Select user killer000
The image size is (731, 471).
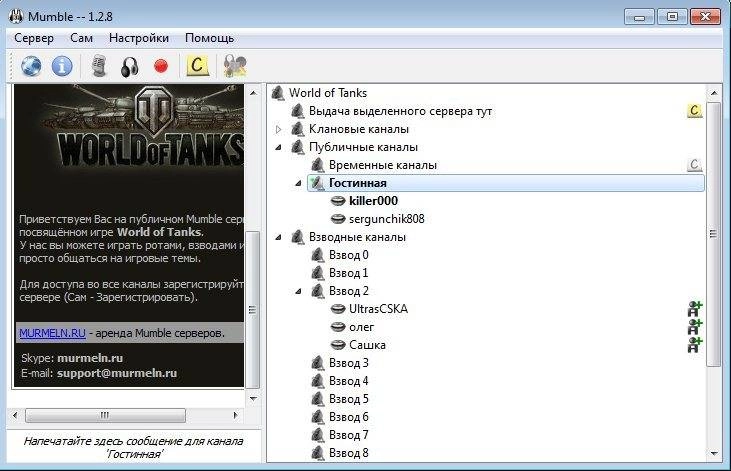pos(373,201)
